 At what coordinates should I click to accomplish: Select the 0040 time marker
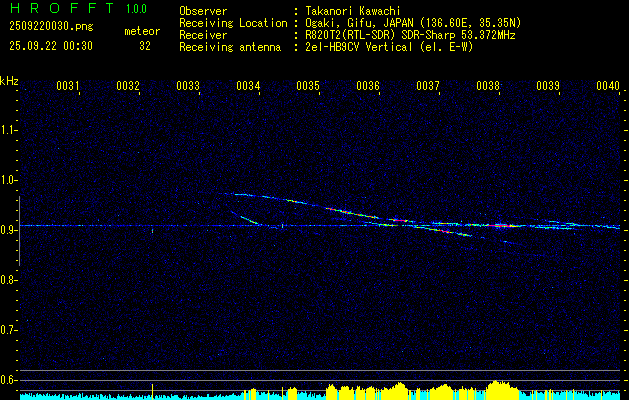608,87
